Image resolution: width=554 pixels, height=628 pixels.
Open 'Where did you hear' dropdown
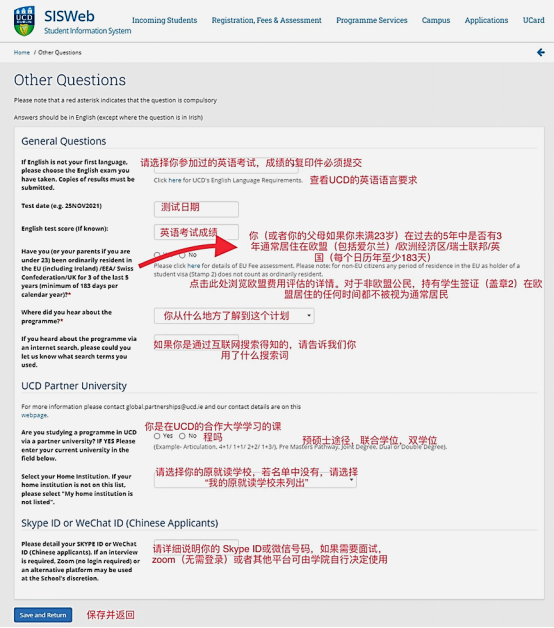pos(234,316)
